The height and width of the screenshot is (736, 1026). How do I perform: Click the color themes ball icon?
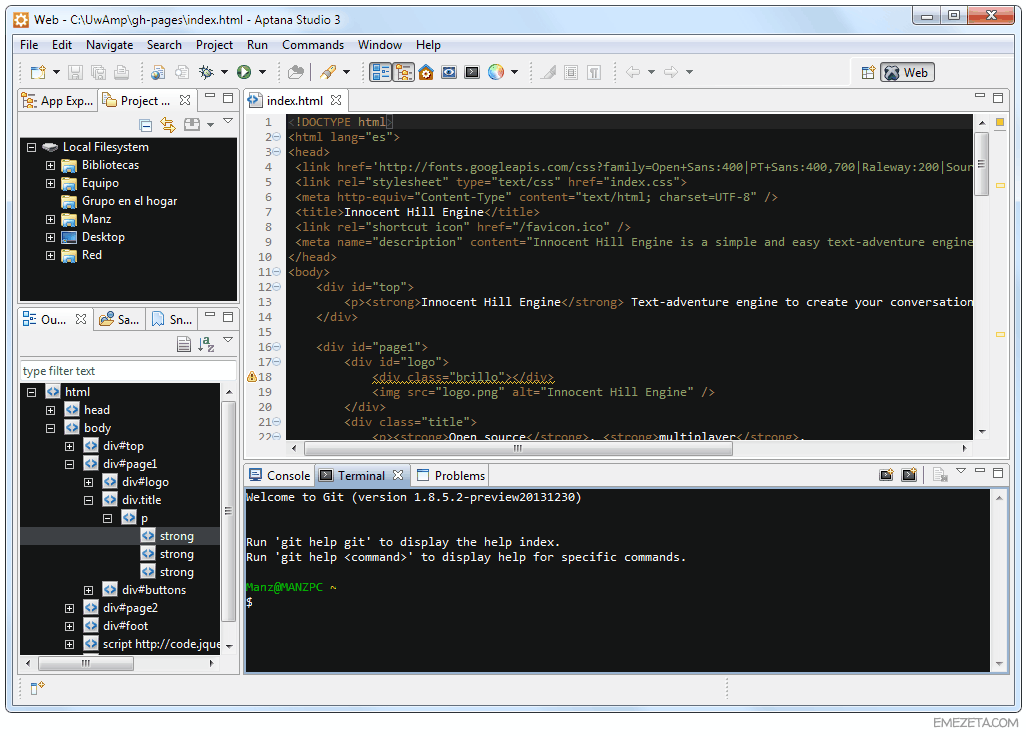coord(496,72)
